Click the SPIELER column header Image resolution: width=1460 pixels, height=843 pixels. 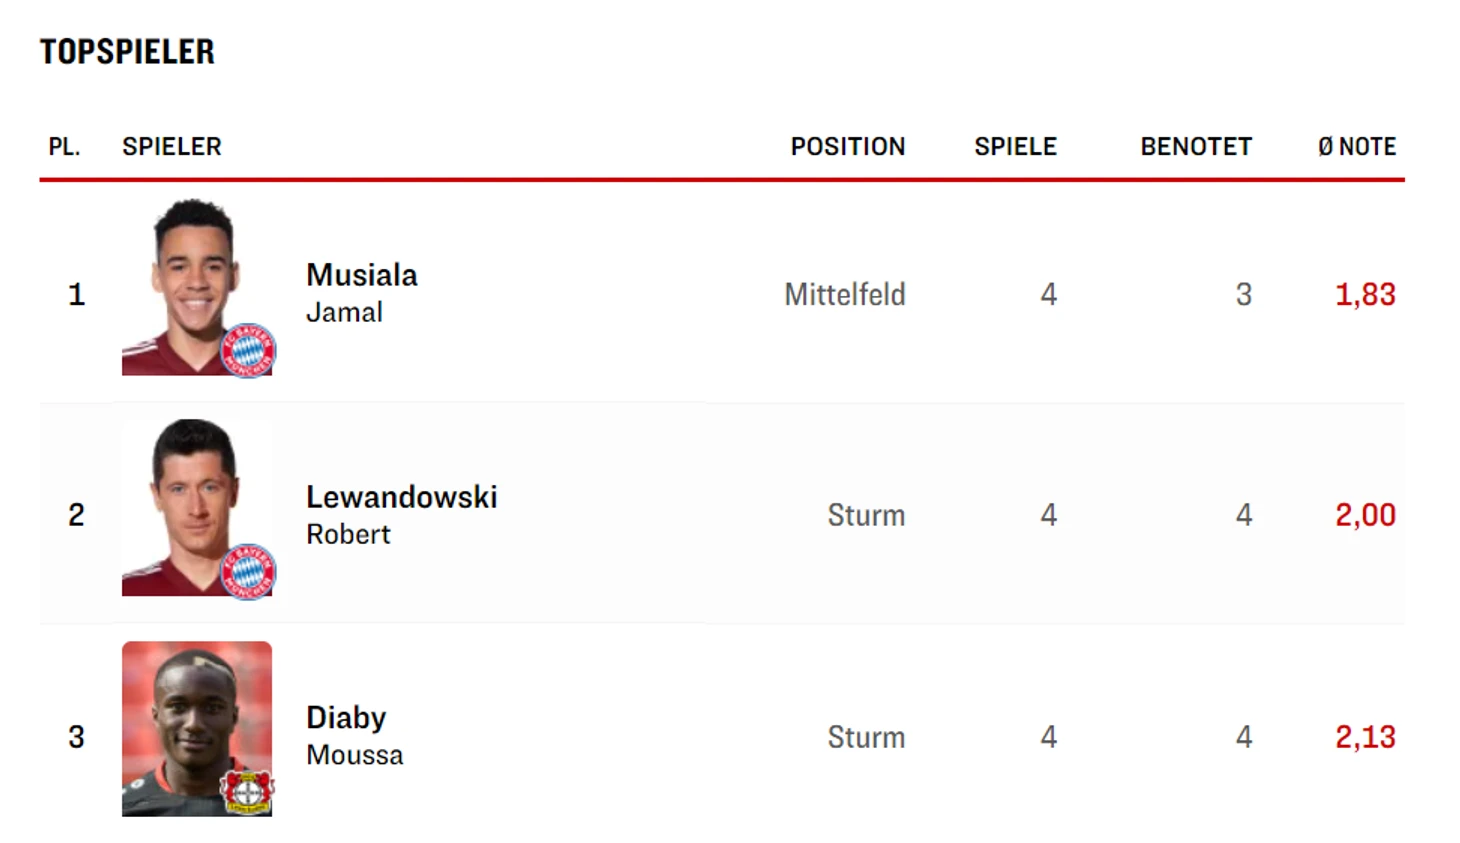point(172,147)
